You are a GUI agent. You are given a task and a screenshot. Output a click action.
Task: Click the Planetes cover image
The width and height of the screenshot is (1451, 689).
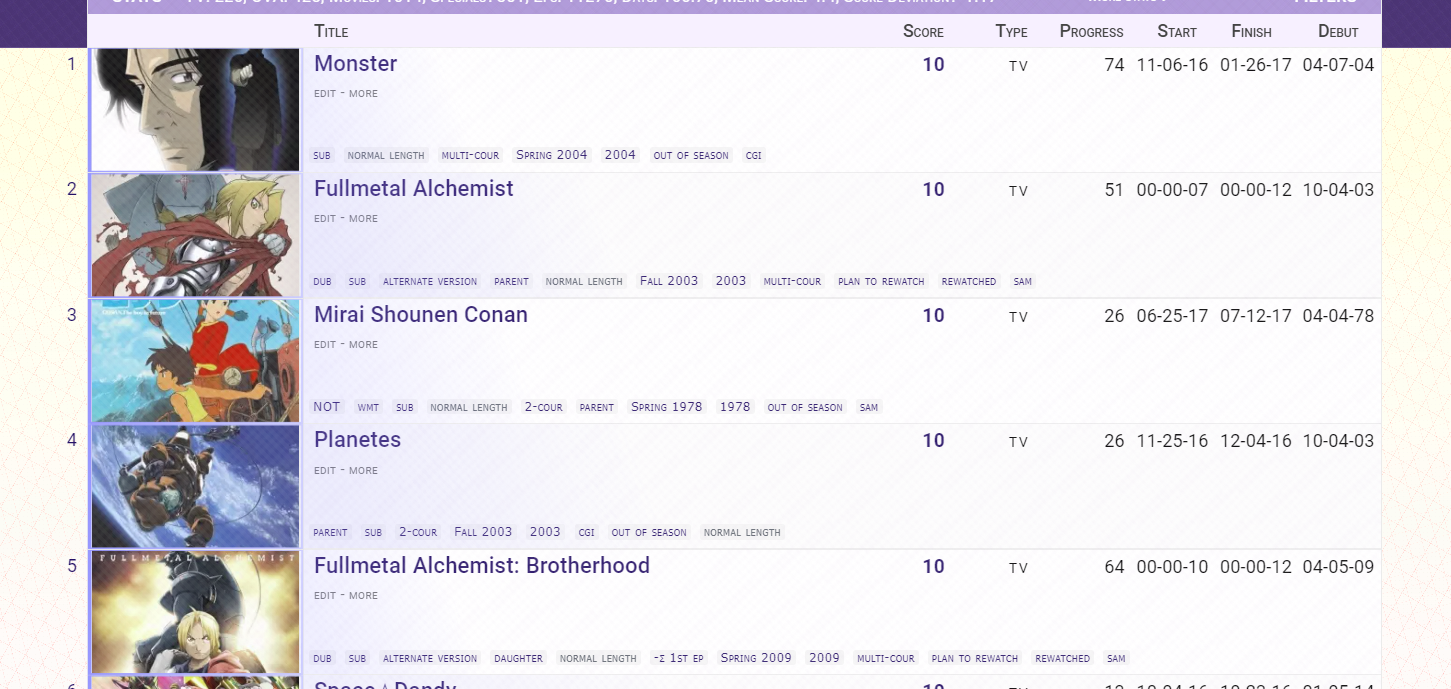coord(195,486)
